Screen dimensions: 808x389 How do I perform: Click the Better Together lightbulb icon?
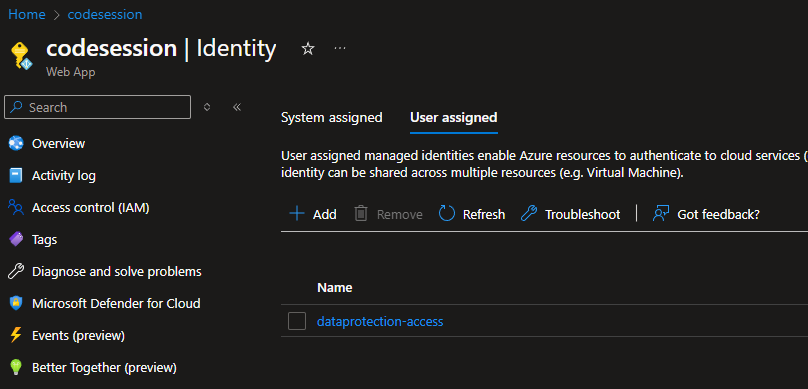pos(16,367)
